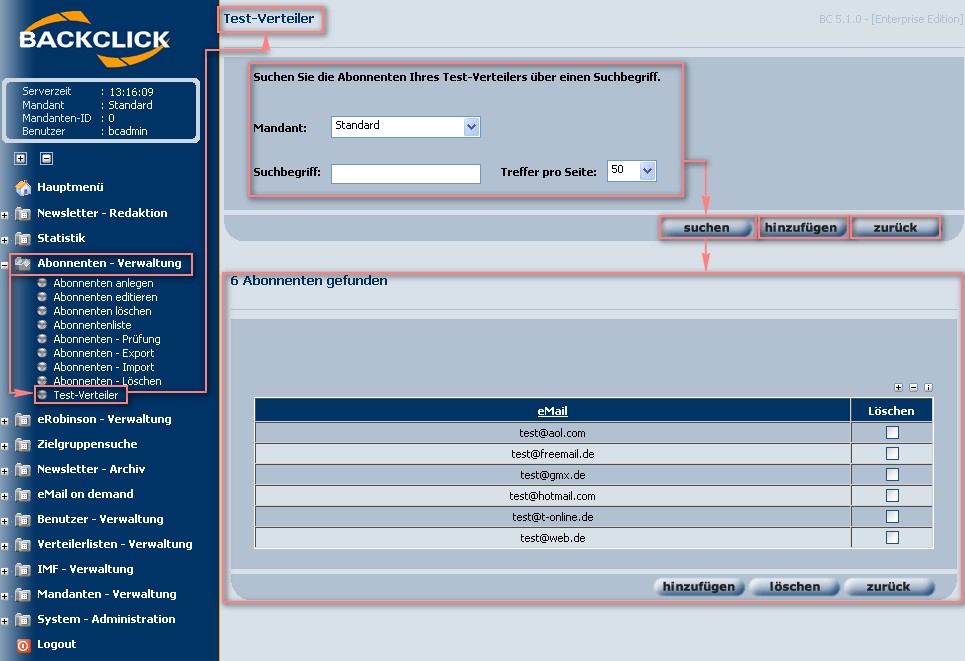Click the Newsletter - Archiv folder icon
Viewport: 965px width, 661px height.
(x=23, y=470)
